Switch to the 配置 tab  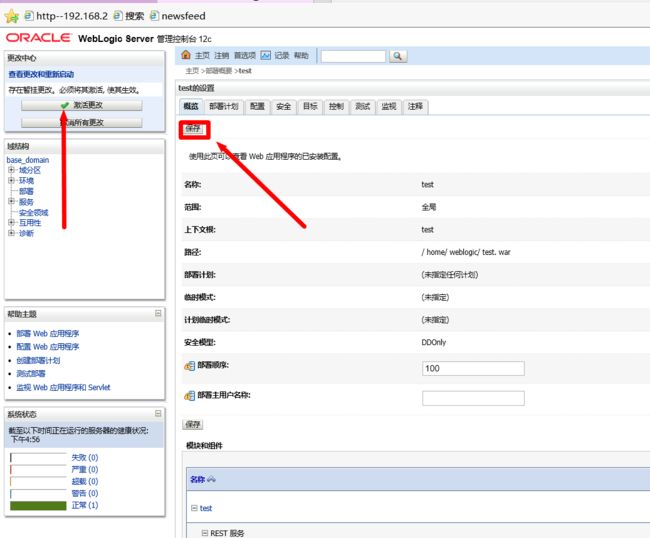click(x=257, y=107)
